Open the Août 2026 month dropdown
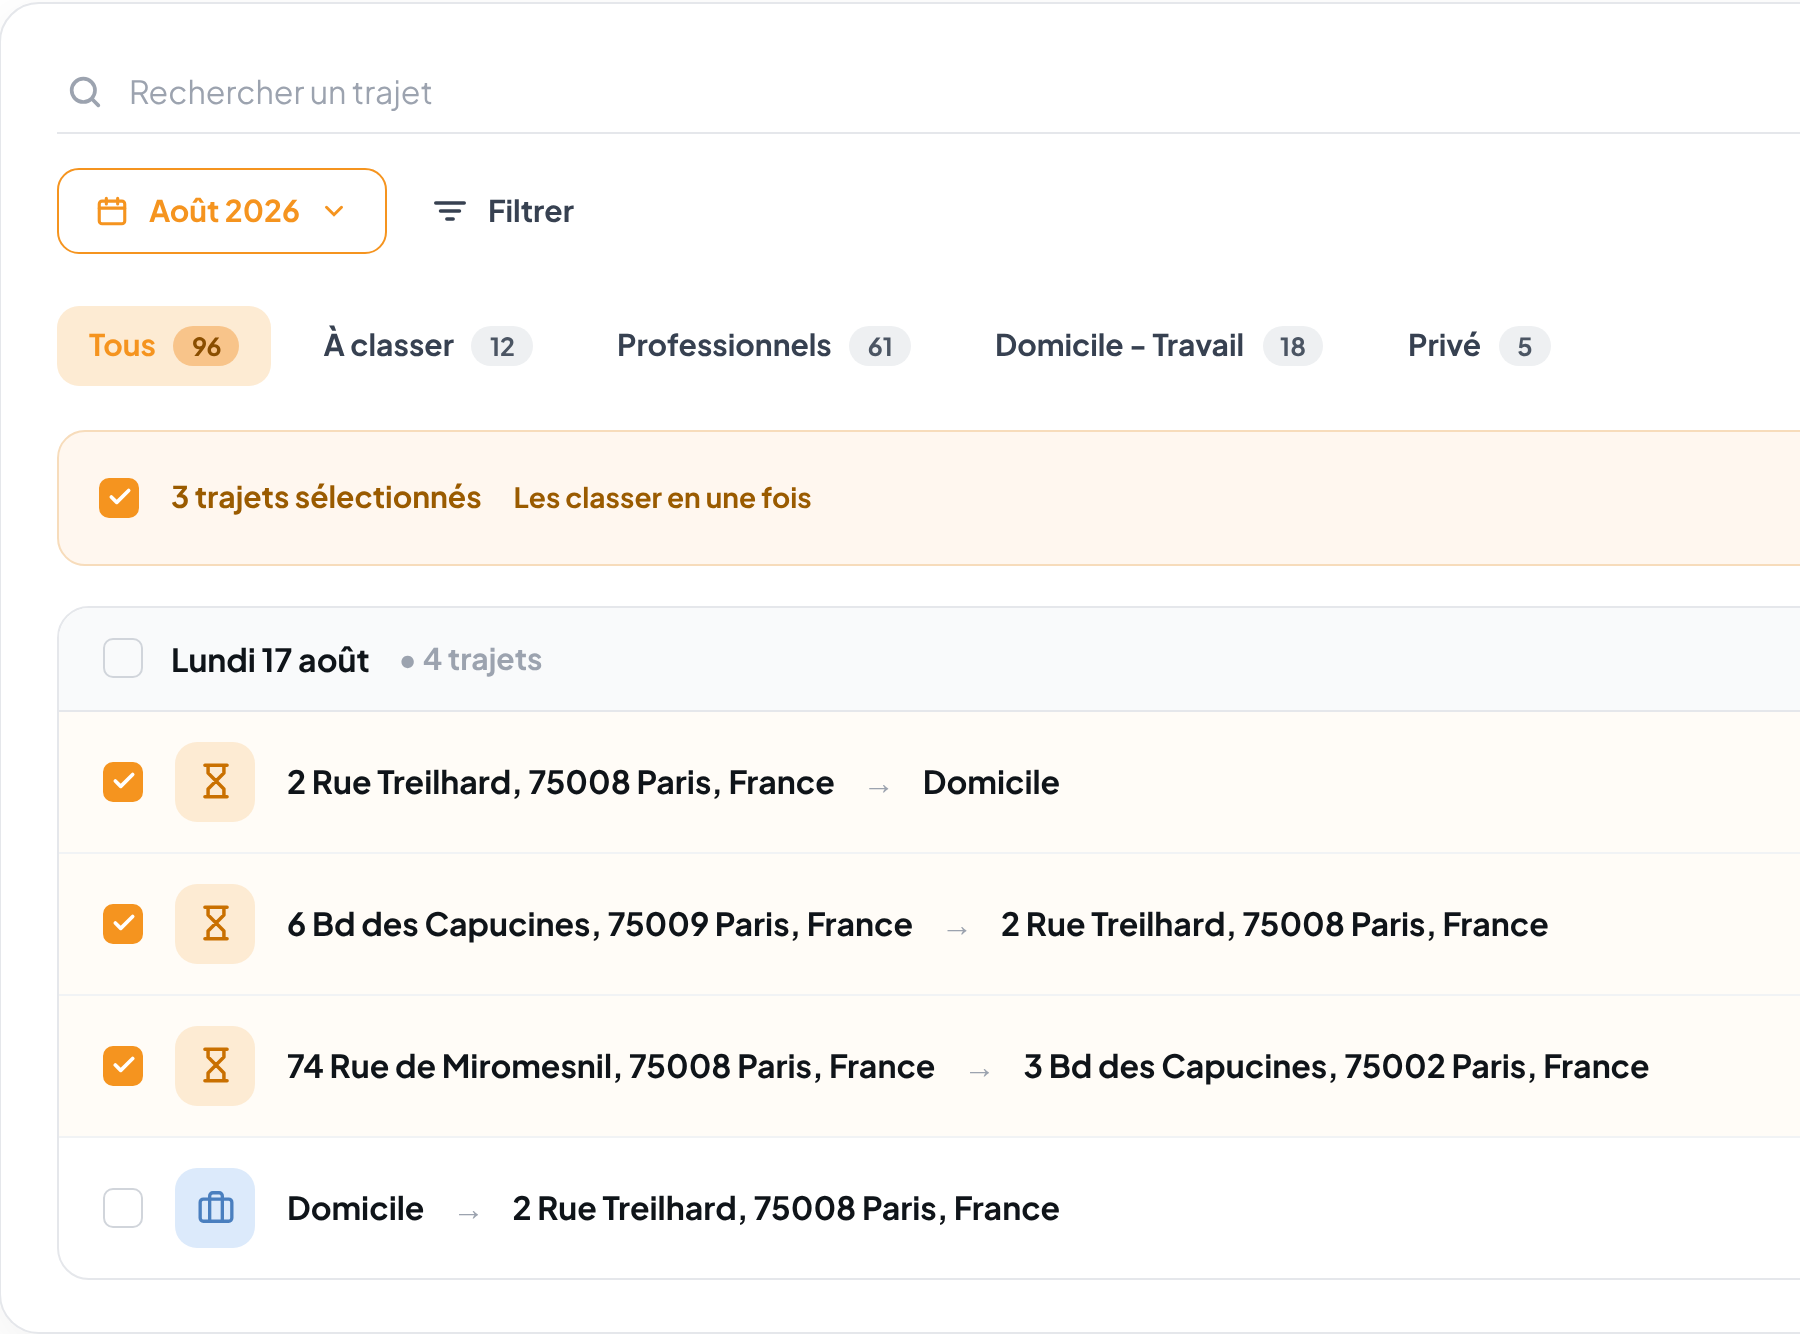This screenshot has height=1334, width=1800. click(222, 211)
